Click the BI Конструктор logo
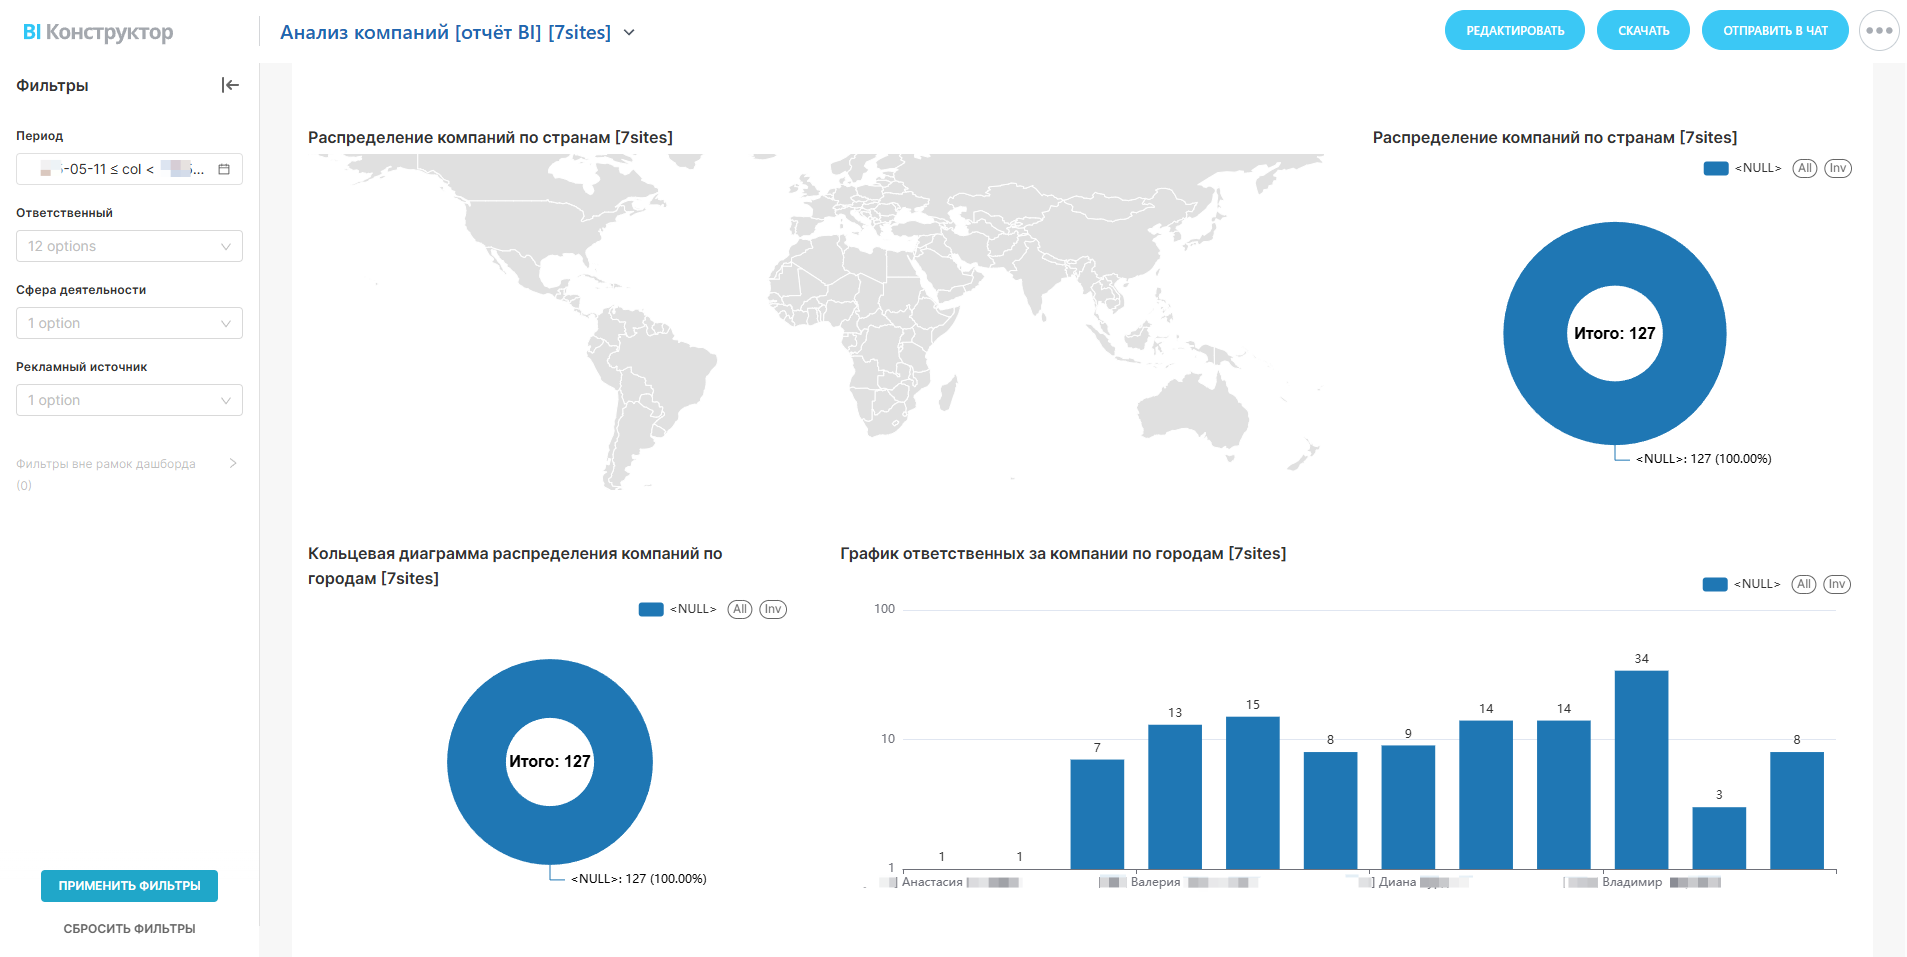This screenshot has width=1907, height=957. pos(98,32)
